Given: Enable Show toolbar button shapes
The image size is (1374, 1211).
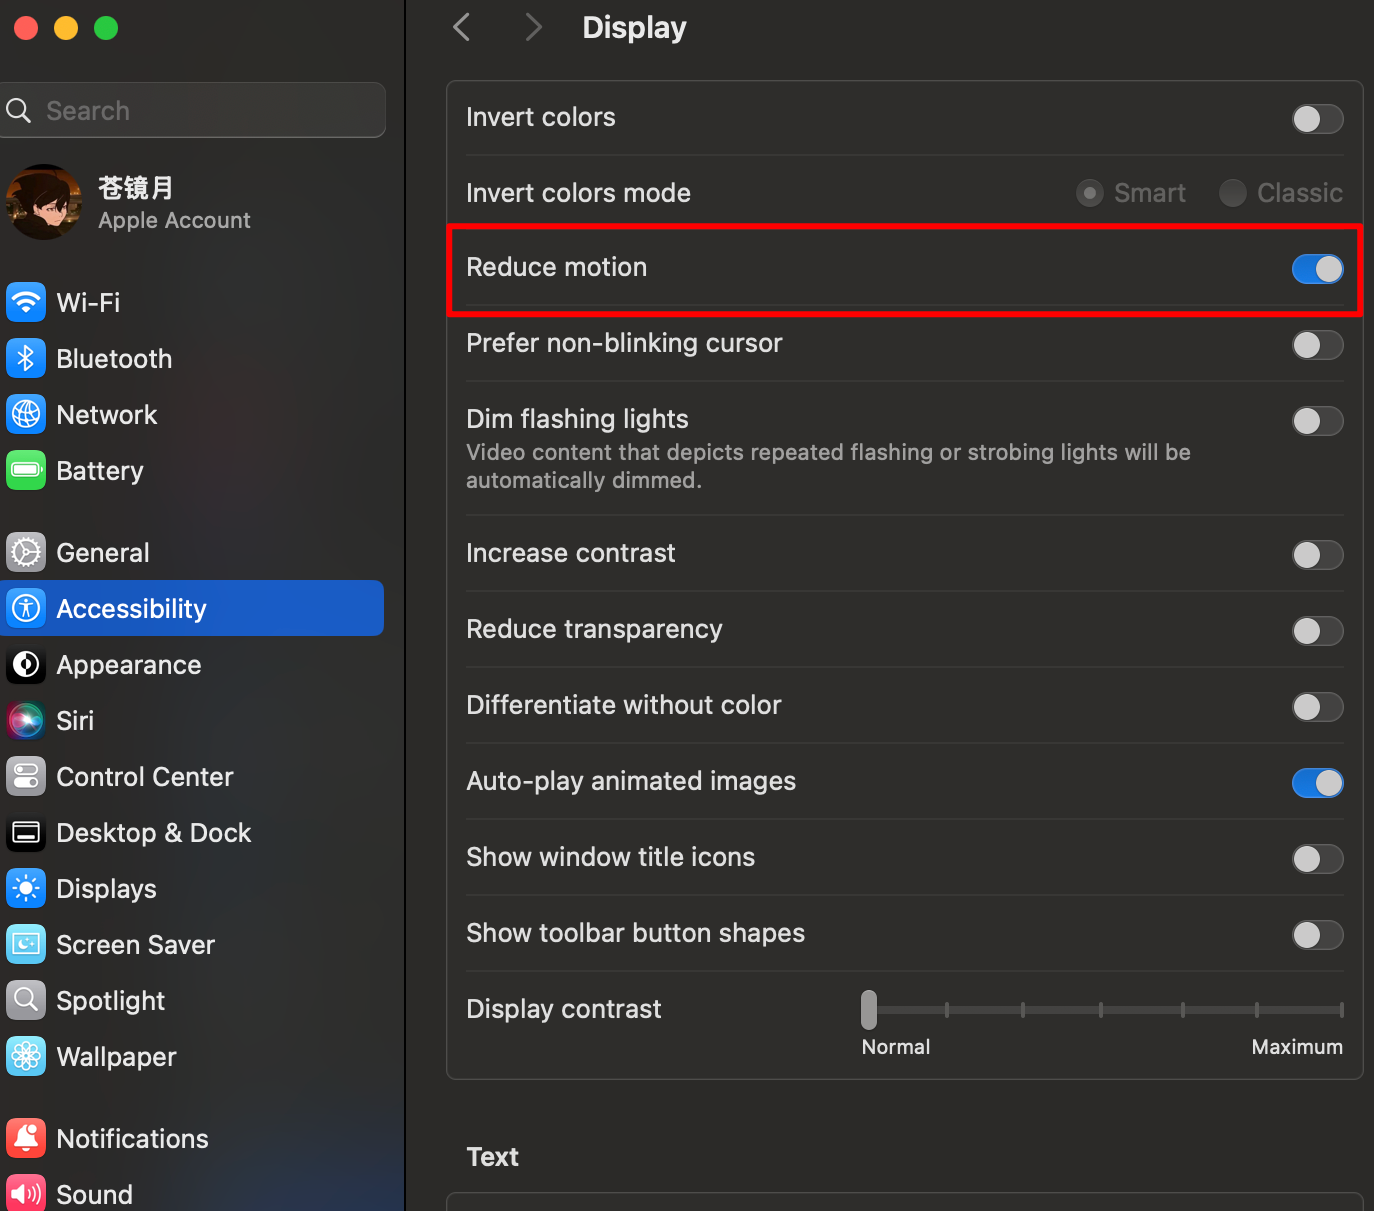Looking at the screenshot, I should [x=1317, y=935].
